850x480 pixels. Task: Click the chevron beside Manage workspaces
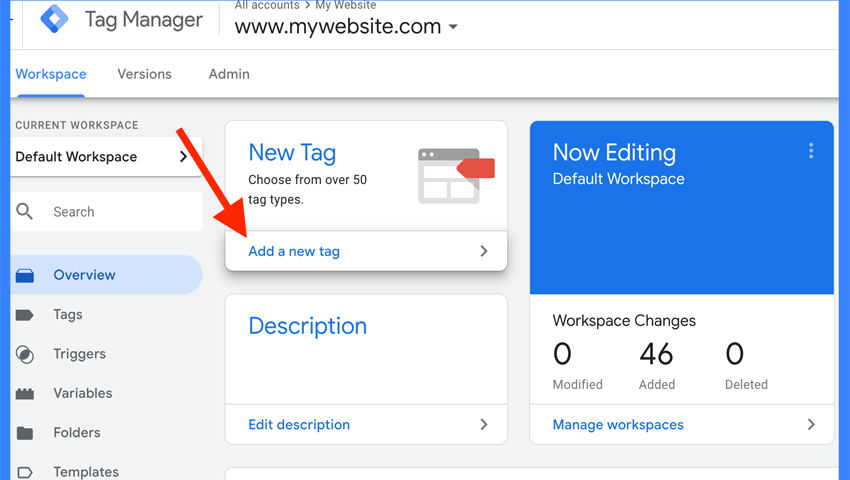pos(811,425)
